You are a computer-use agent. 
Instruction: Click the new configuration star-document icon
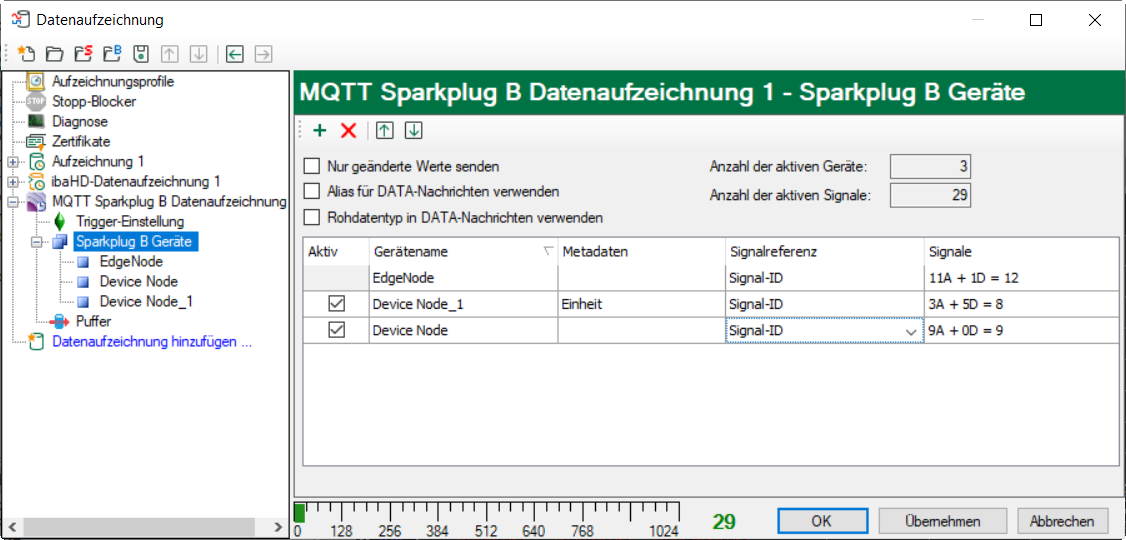(27, 53)
